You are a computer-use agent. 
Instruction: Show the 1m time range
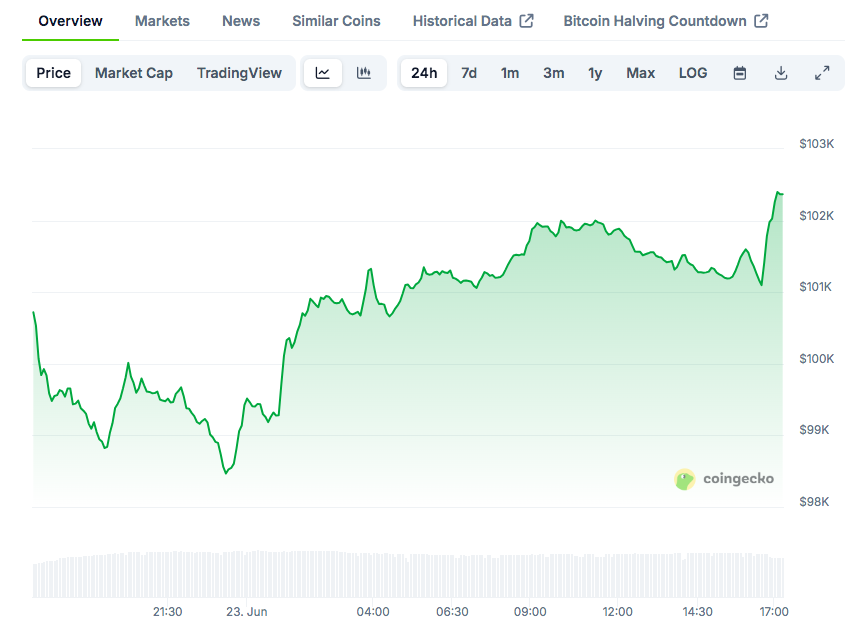click(510, 73)
